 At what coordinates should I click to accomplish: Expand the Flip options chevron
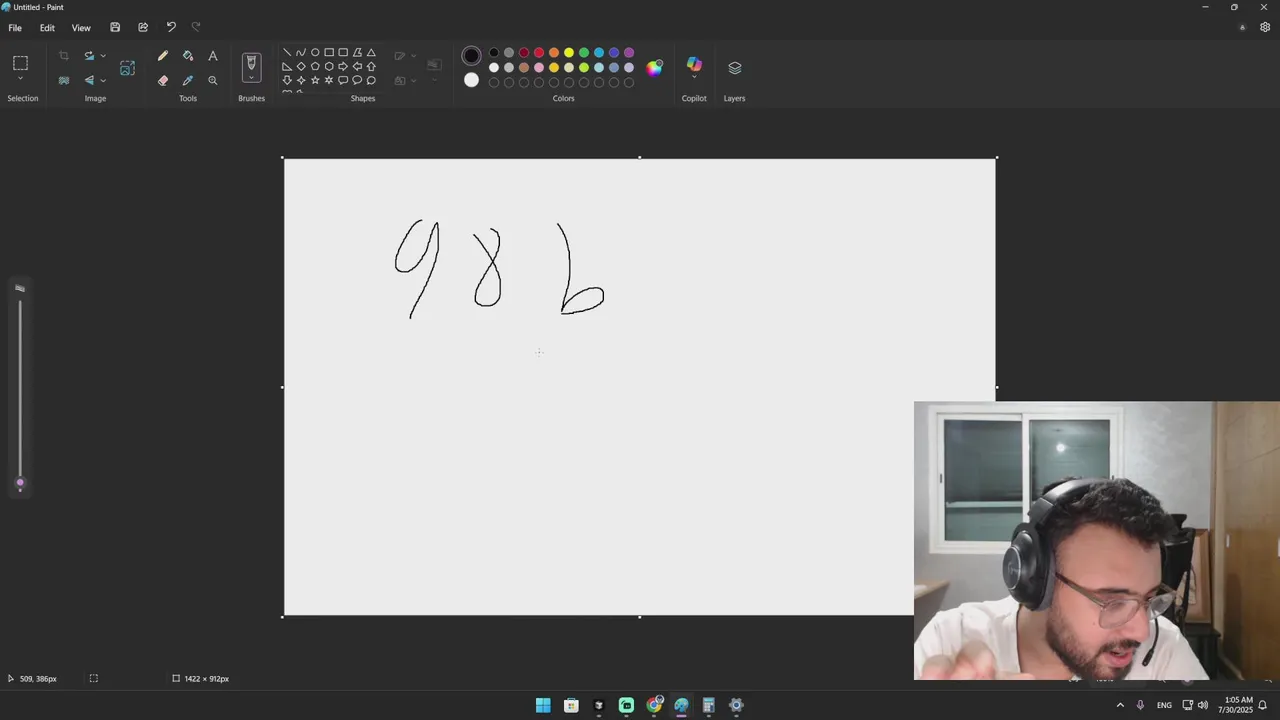click(103, 81)
